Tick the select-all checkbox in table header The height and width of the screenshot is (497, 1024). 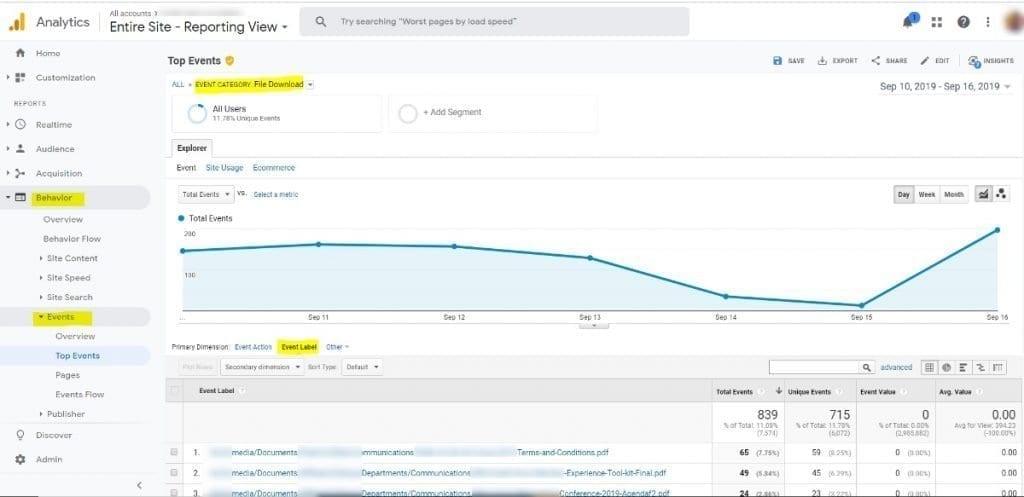pyautogui.click(x=174, y=391)
